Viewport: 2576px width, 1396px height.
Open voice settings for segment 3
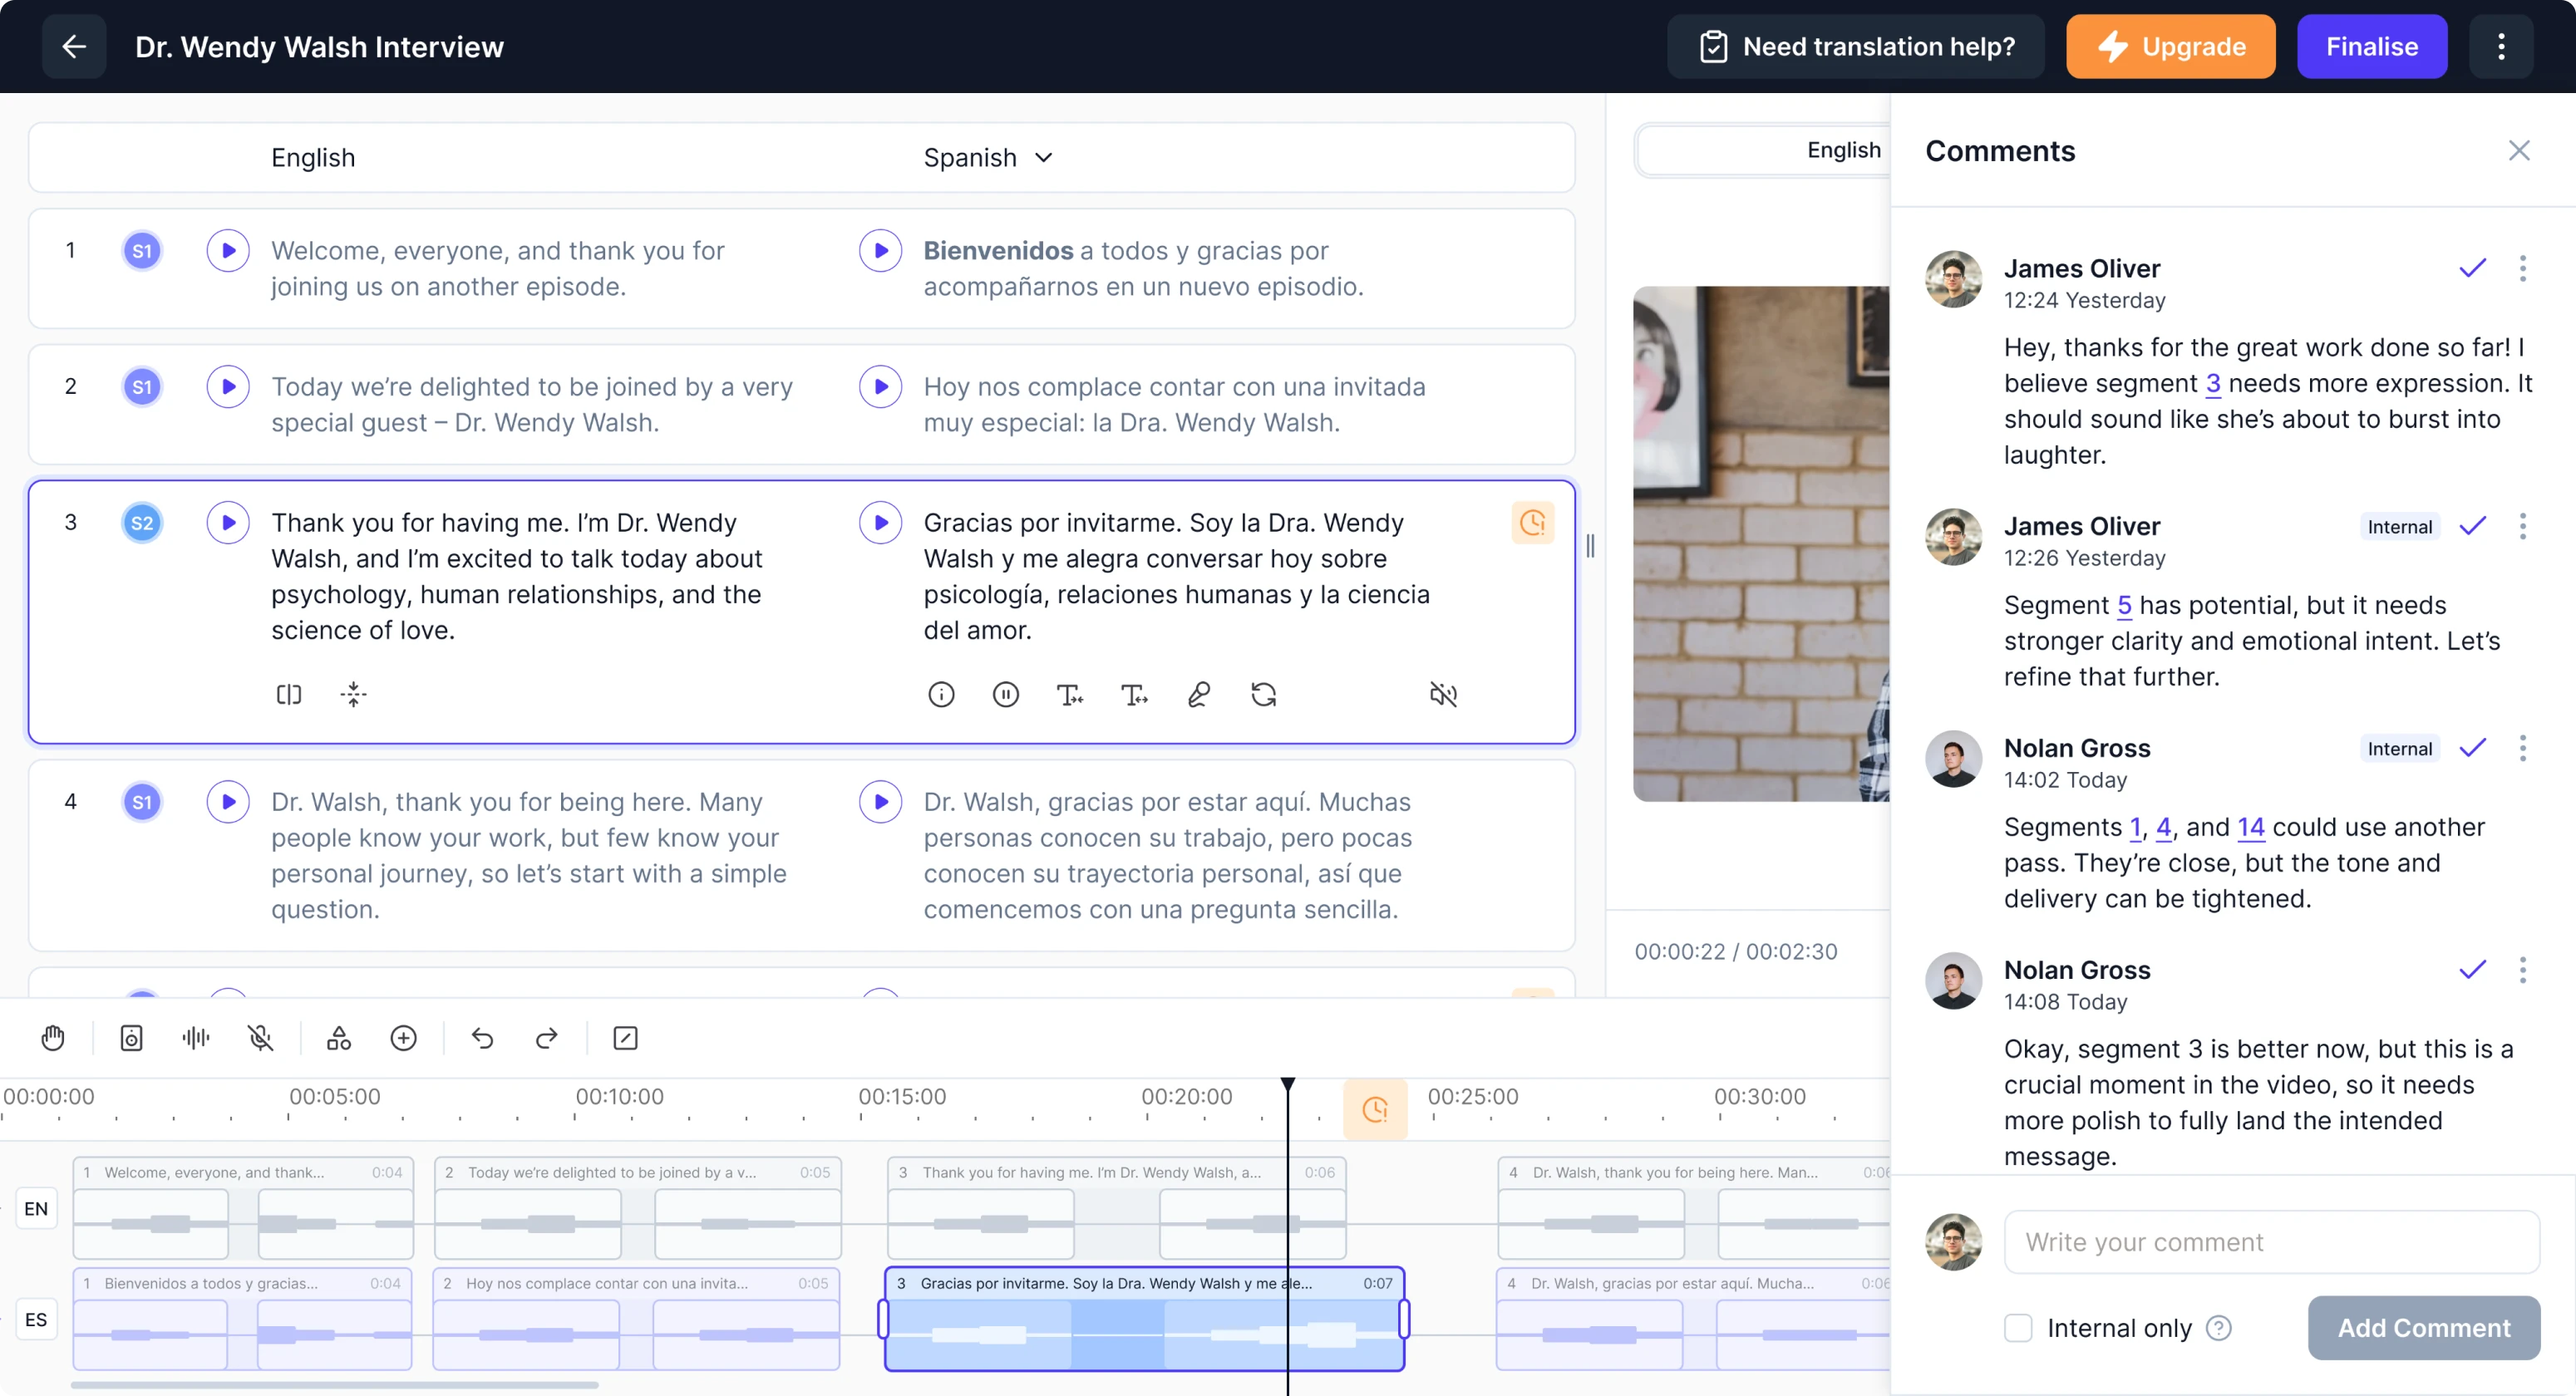pyautogui.click(x=1198, y=694)
